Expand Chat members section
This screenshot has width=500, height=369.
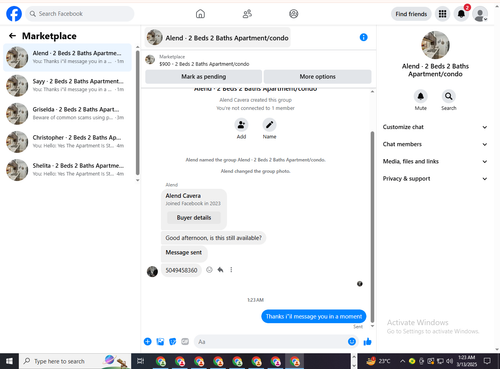click(x=435, y=144)
